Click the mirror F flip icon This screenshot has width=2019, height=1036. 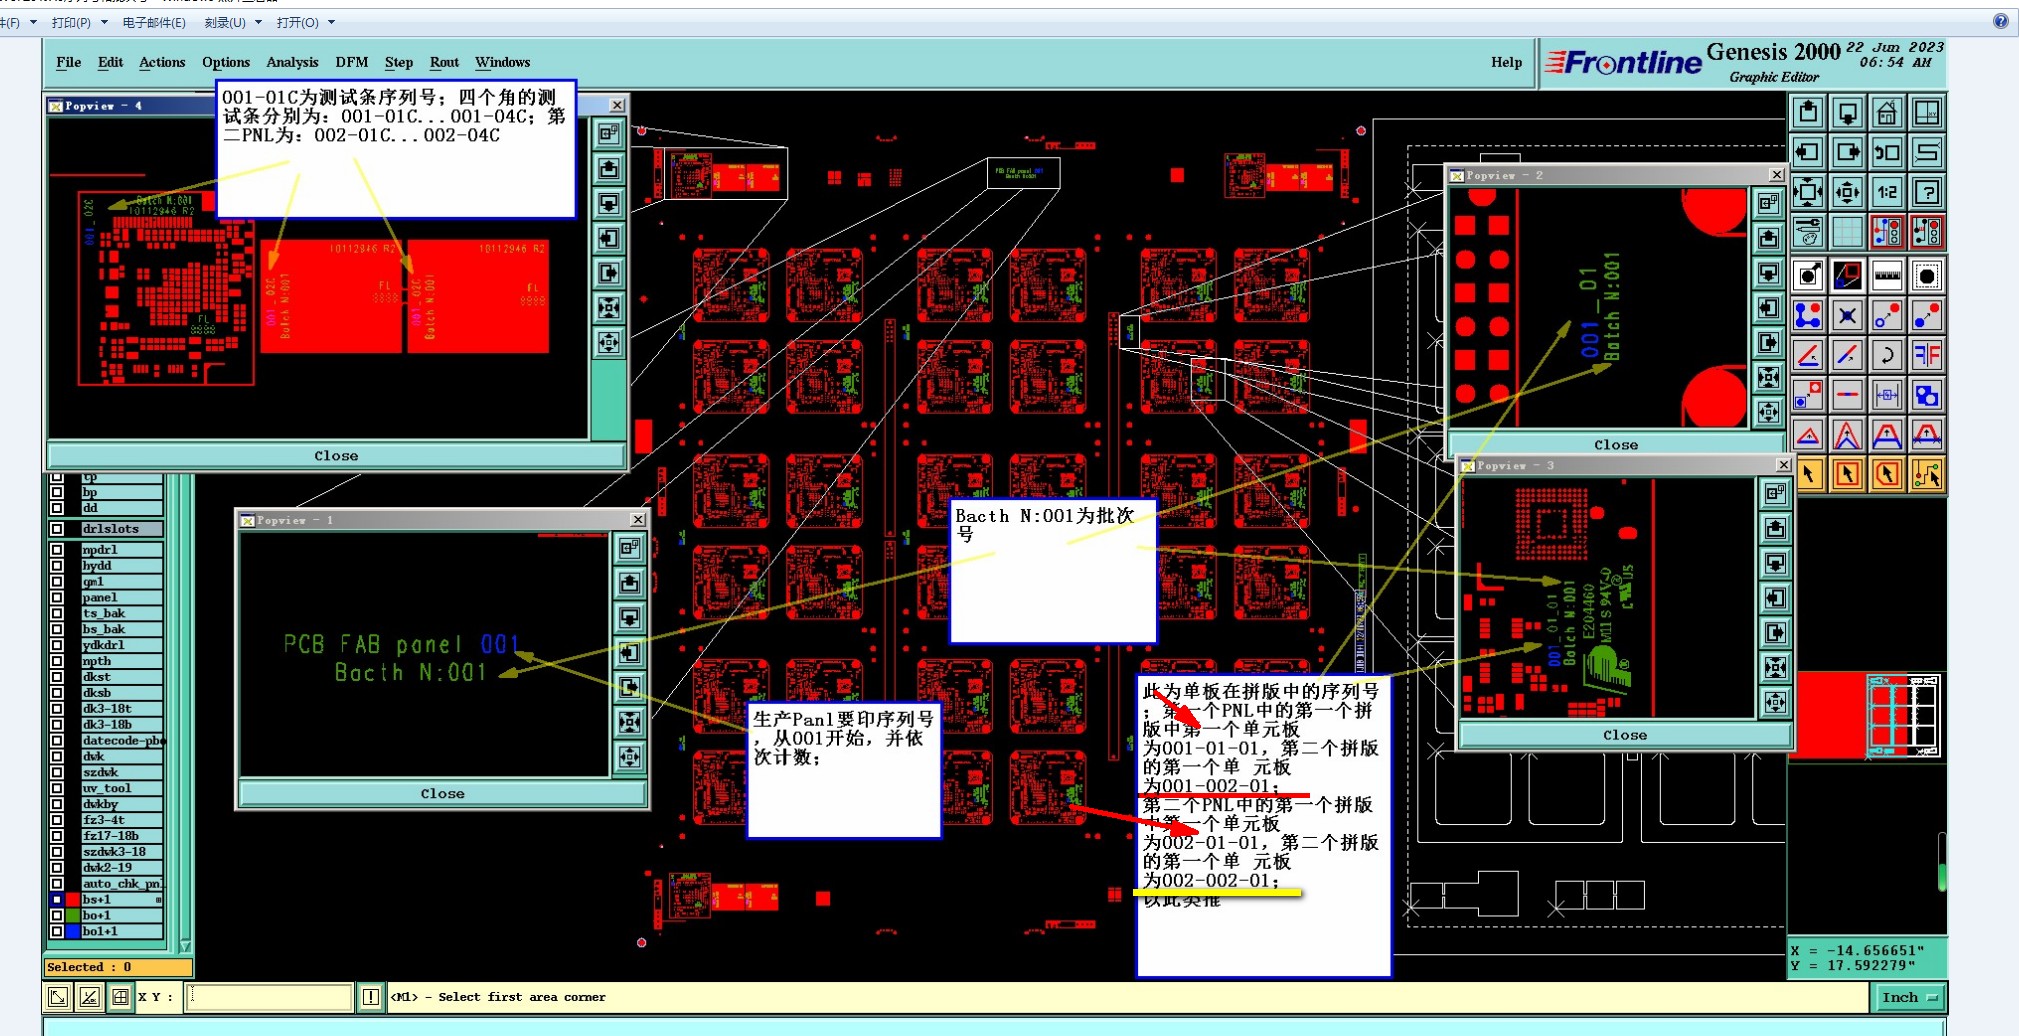pyautogui.click(x=1927, y=355)
